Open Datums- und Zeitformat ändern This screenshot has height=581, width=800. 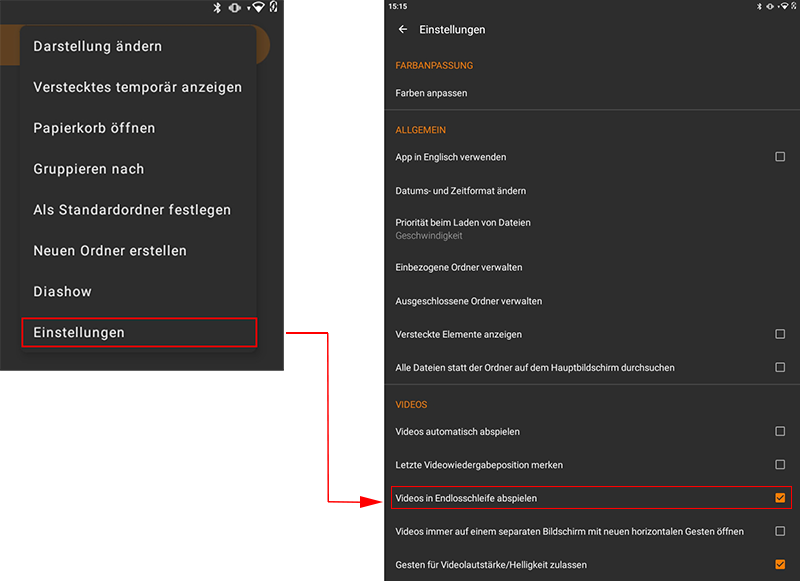592,191
